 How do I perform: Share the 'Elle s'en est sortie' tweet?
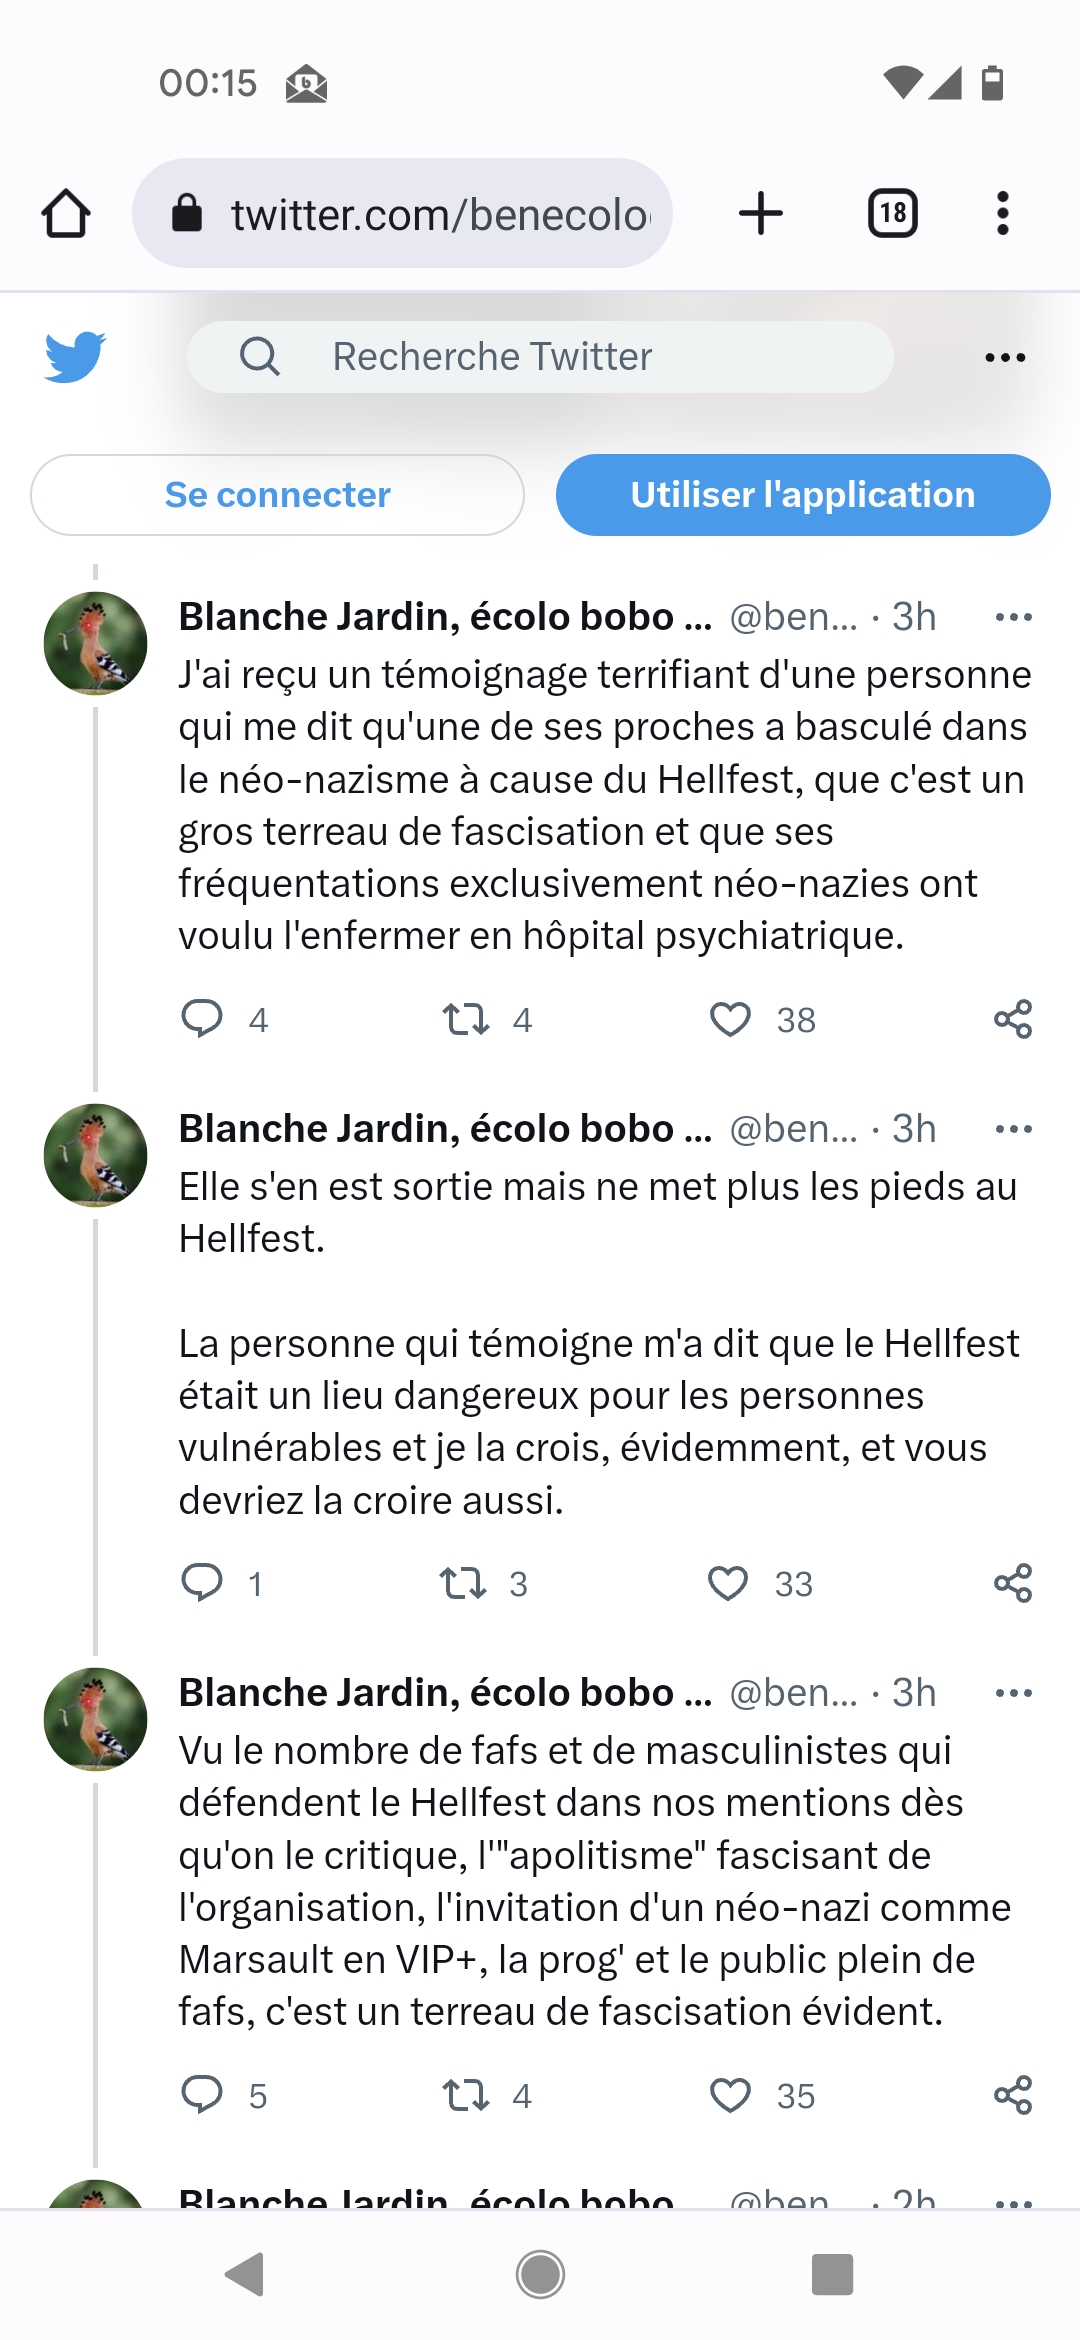pyautogui.click(x=1013, y=1583)
